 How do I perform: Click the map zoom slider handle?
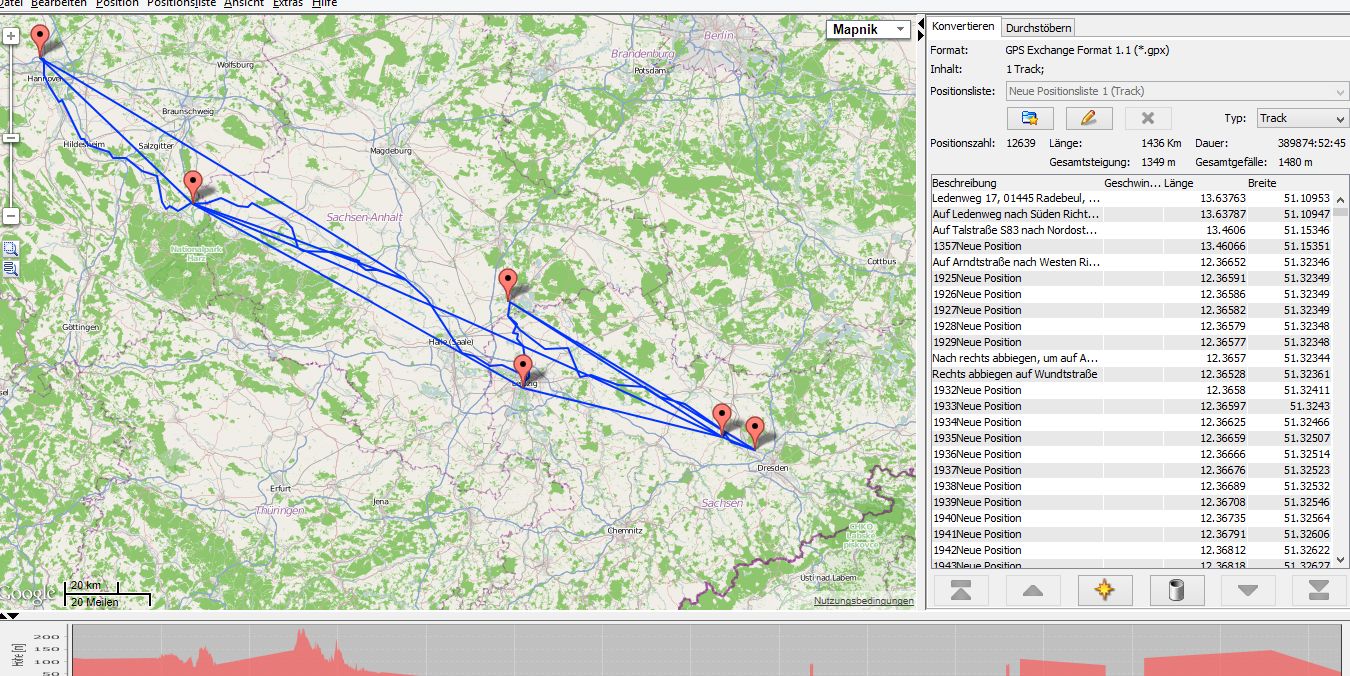[11, 137]
